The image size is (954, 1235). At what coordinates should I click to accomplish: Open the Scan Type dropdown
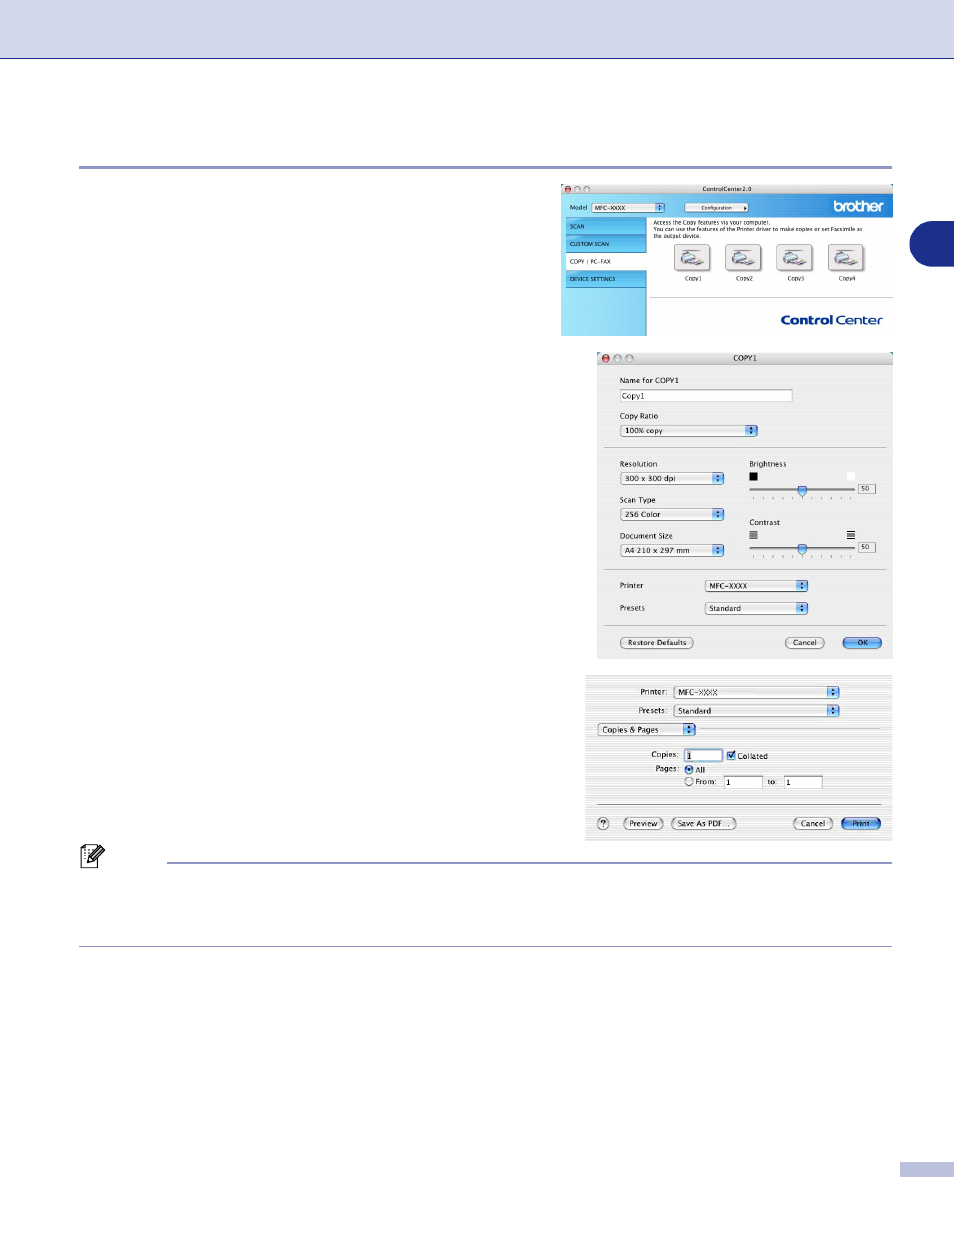coord(672,515)
